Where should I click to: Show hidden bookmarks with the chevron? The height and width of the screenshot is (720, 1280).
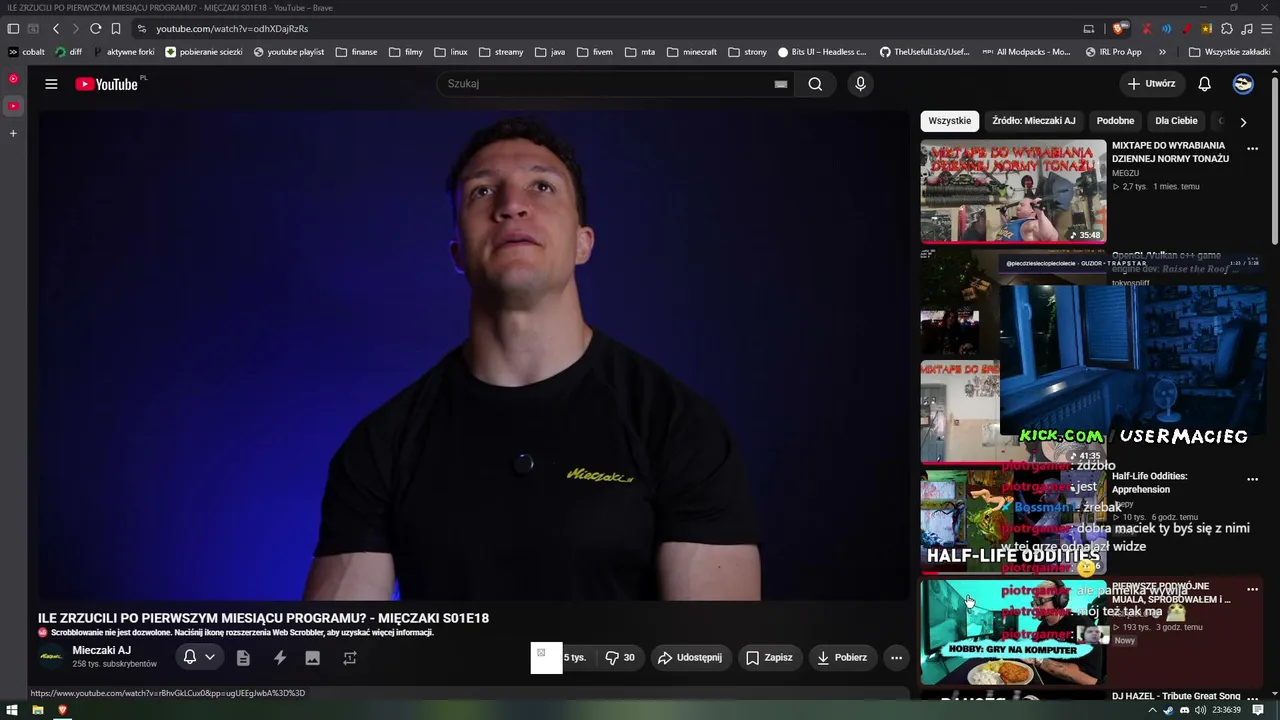[1162, 52]
